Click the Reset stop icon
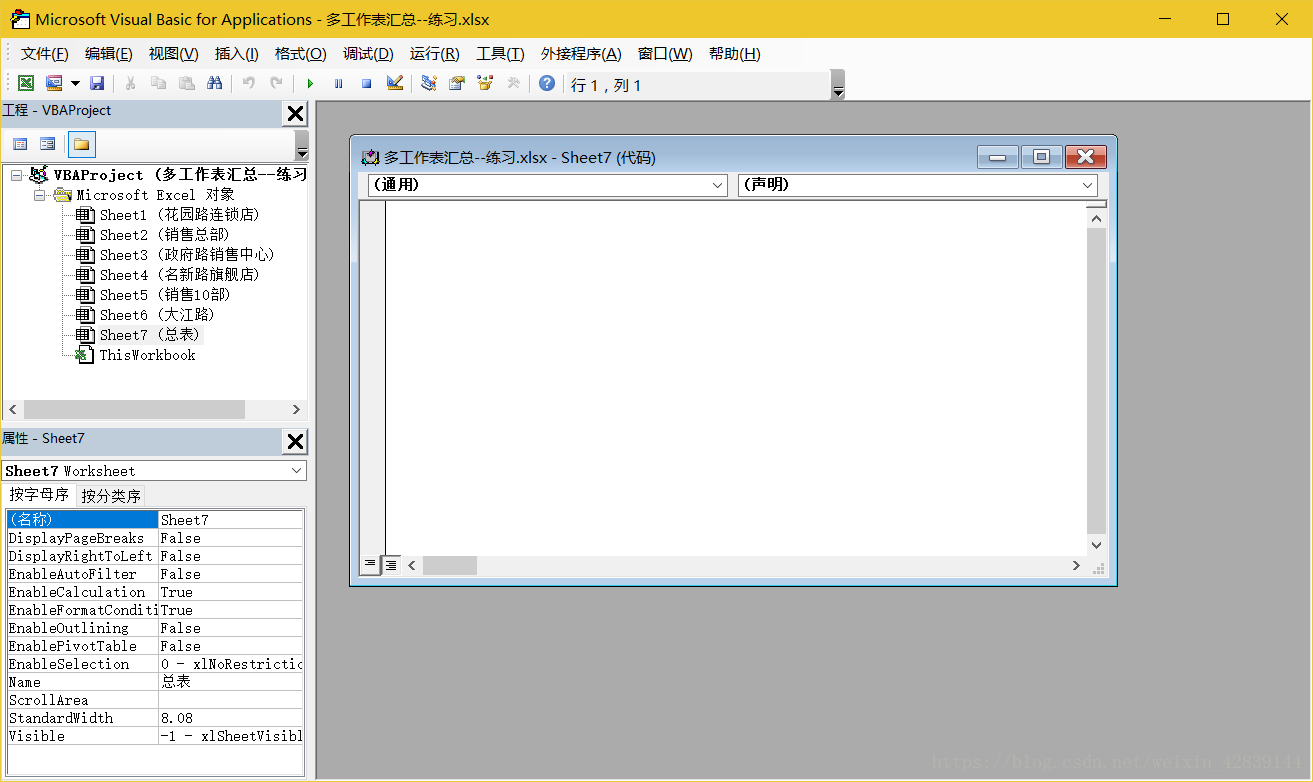 point(366,84)
